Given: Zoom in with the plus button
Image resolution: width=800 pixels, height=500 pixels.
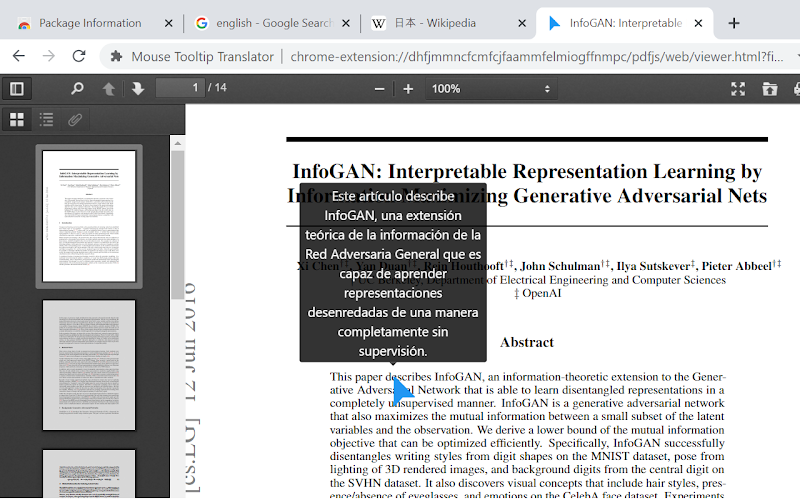Looking at the screenshot, I should (408, 89).
